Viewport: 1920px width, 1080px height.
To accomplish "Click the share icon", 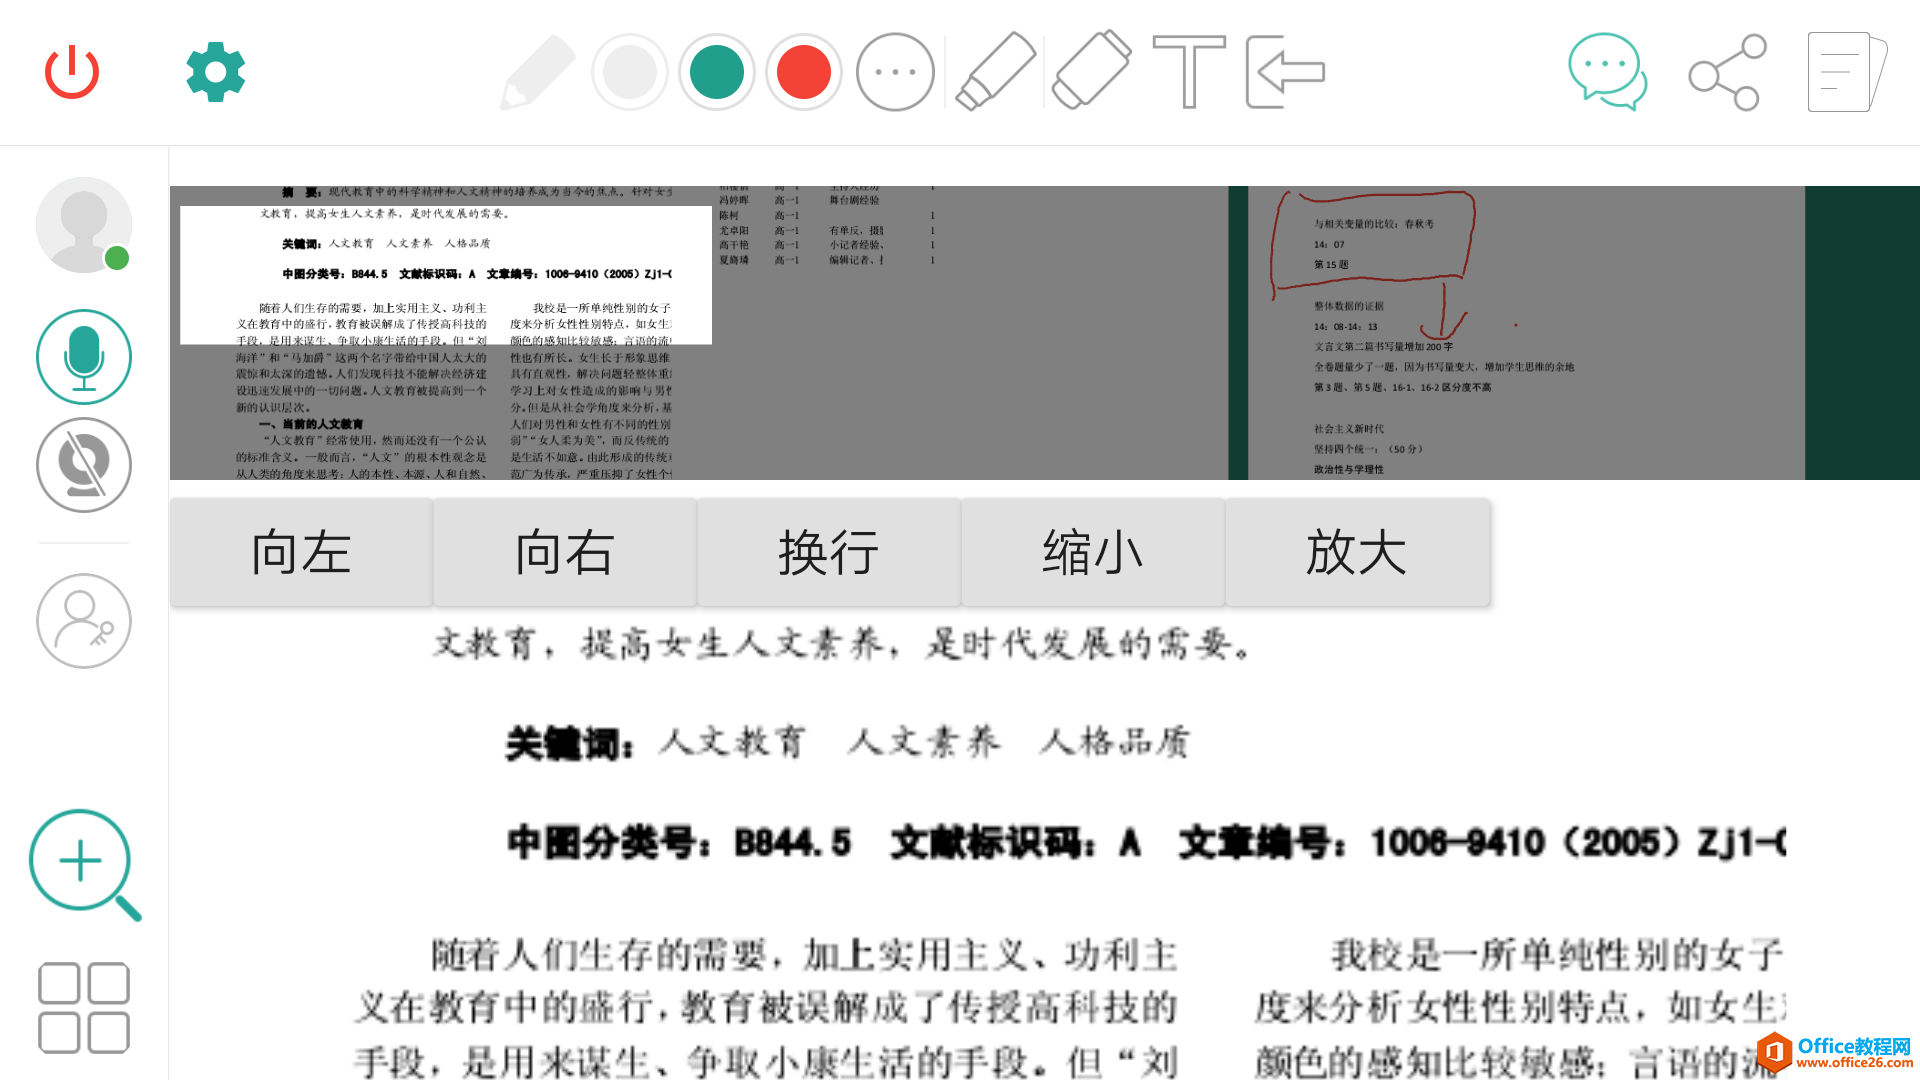I will [1727, 72].
